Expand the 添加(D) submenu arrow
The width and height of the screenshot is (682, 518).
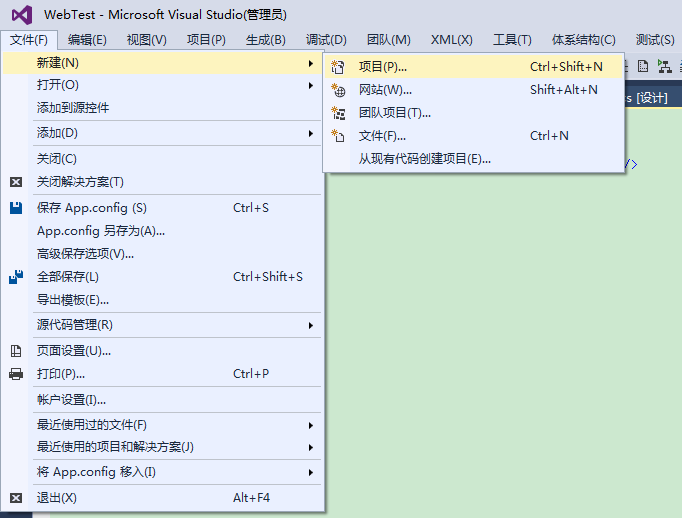point(311,133)
